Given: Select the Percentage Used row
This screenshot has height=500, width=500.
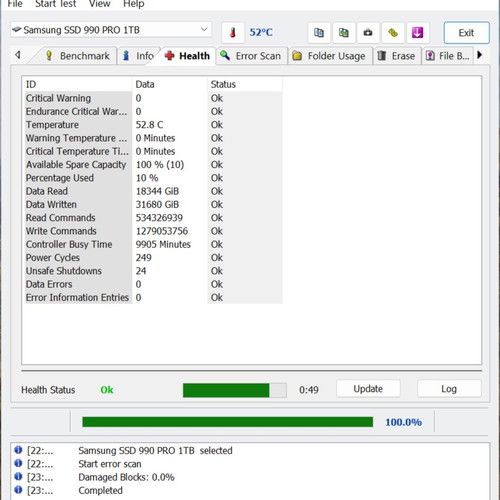Looking at the screenshot, I should point(153,178).
